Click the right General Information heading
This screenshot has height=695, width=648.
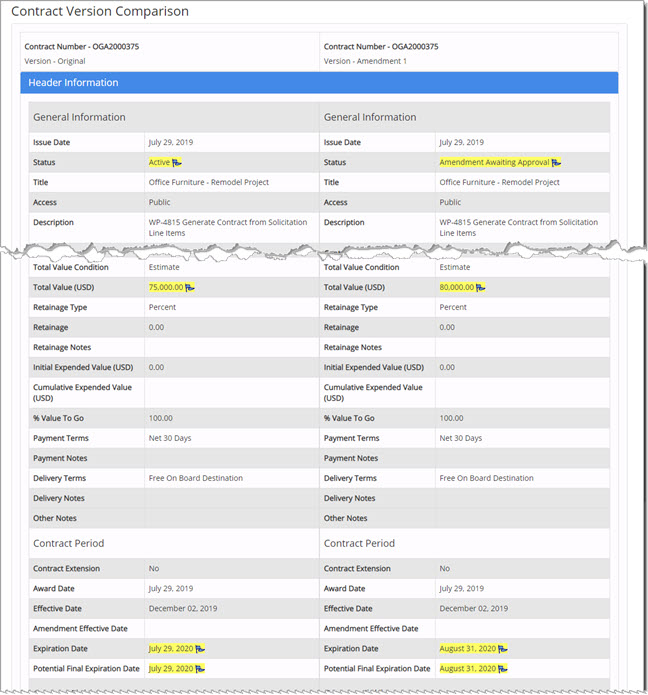[x=370, y=117]
